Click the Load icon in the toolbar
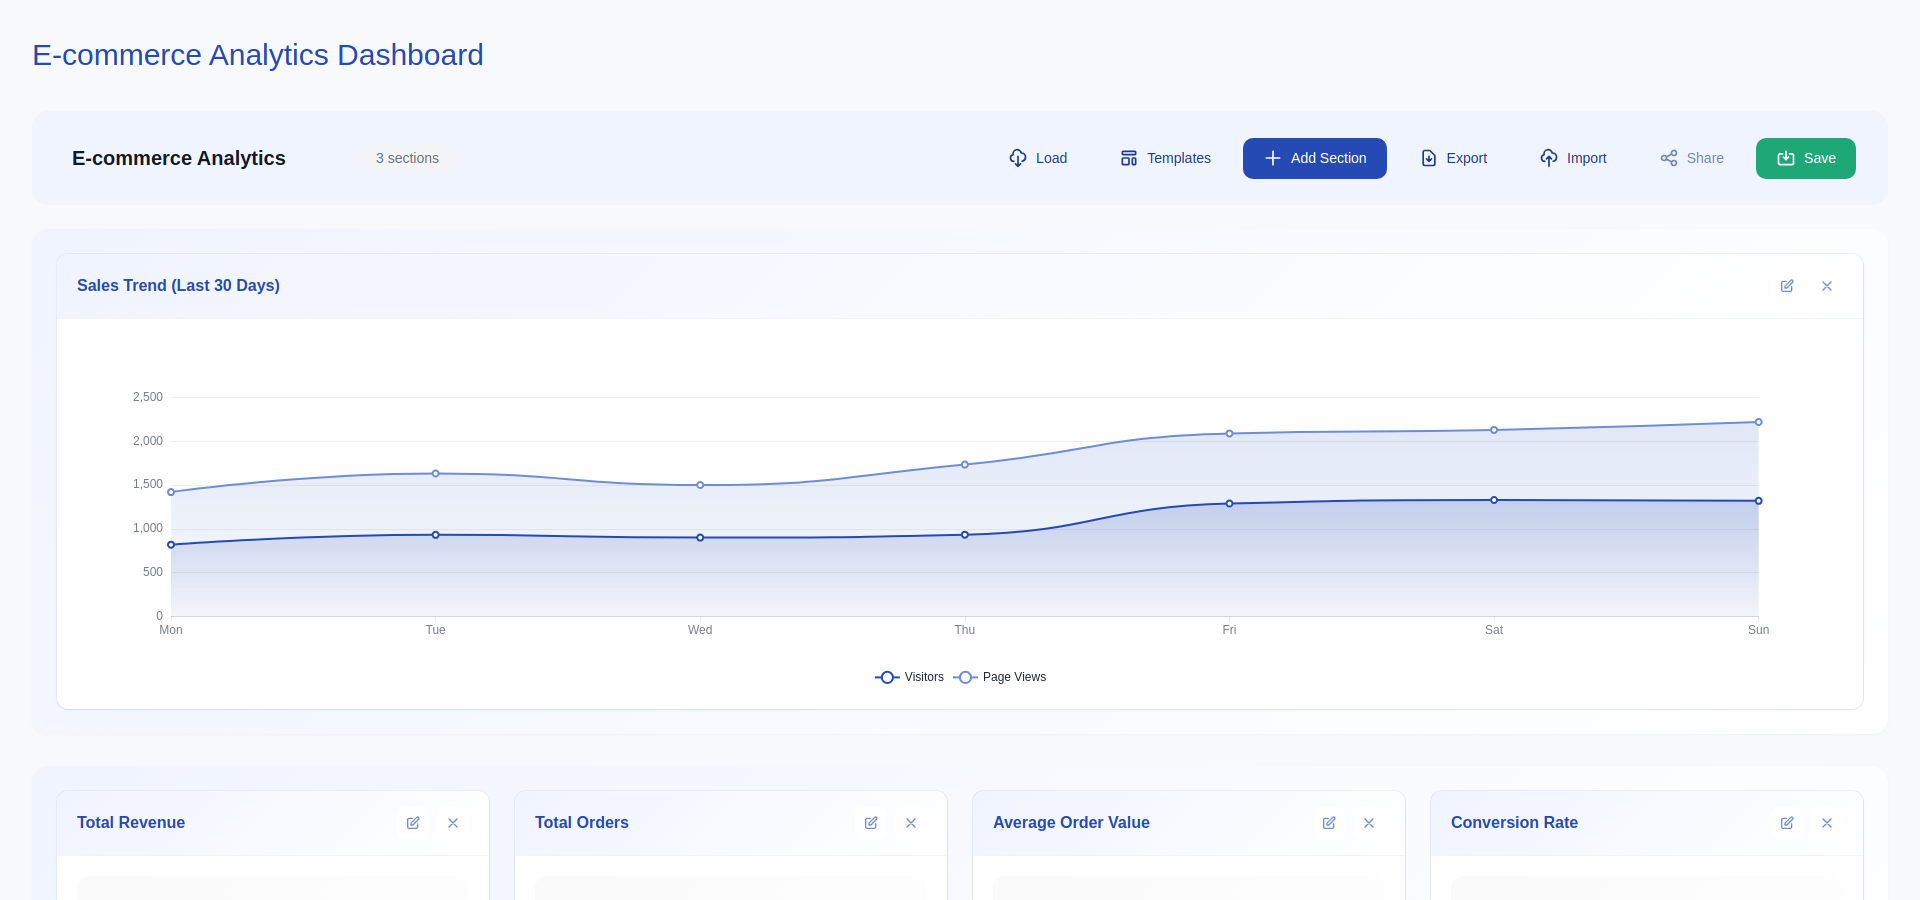Viewport: 1920px width, 900px height. pyautogui.click(x=1017, y=158)
